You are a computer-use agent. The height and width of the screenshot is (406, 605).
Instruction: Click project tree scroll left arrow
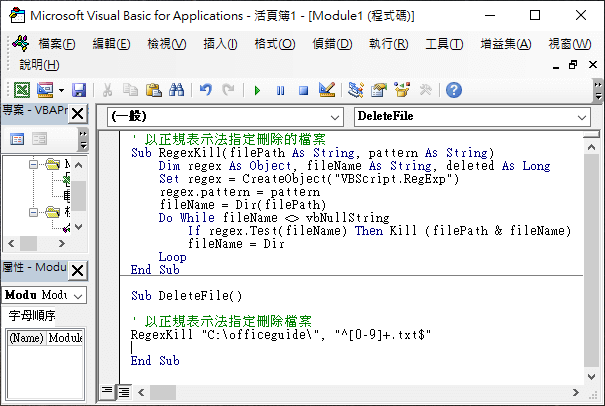11,244
